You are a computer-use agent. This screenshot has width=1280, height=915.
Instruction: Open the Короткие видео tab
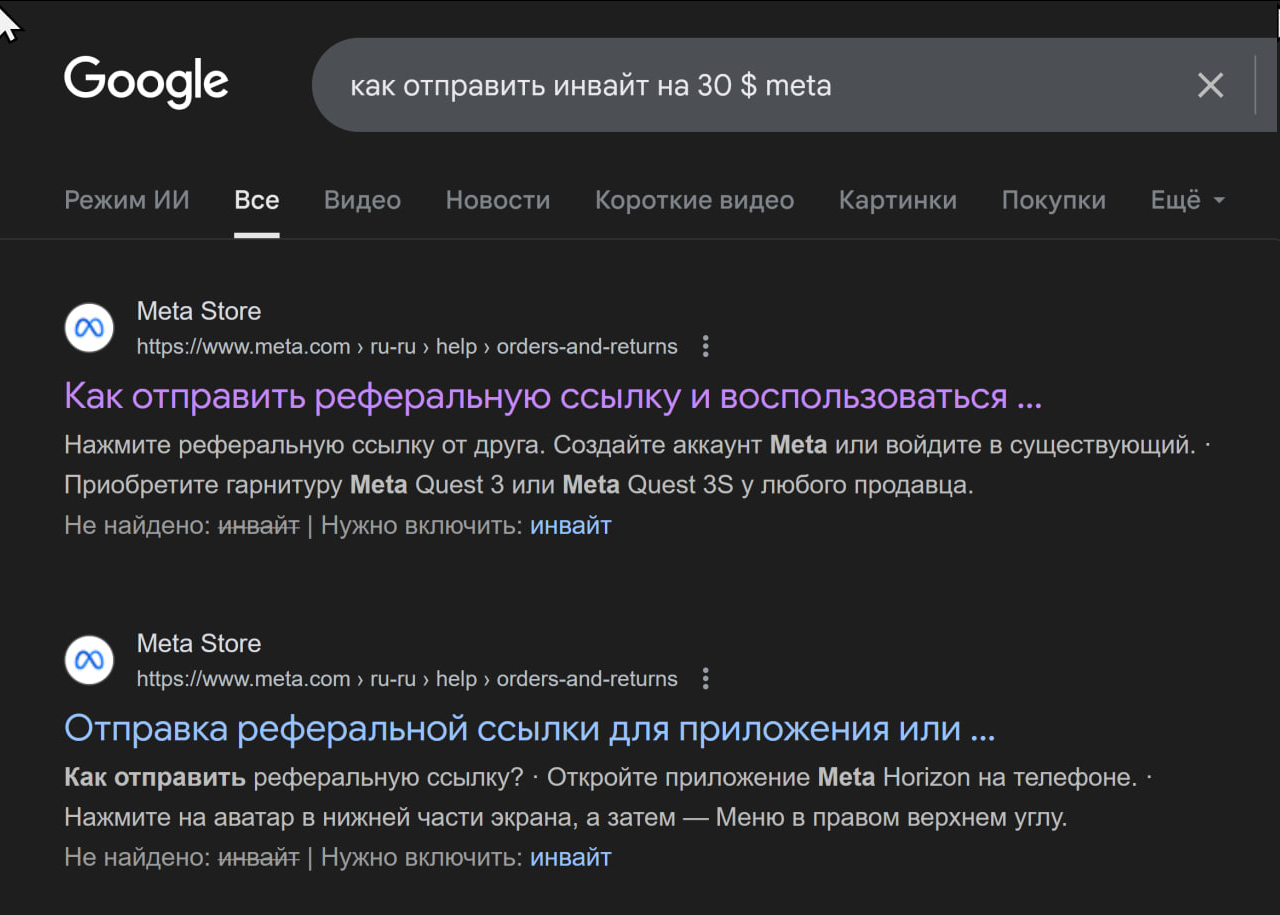point(694,200)
